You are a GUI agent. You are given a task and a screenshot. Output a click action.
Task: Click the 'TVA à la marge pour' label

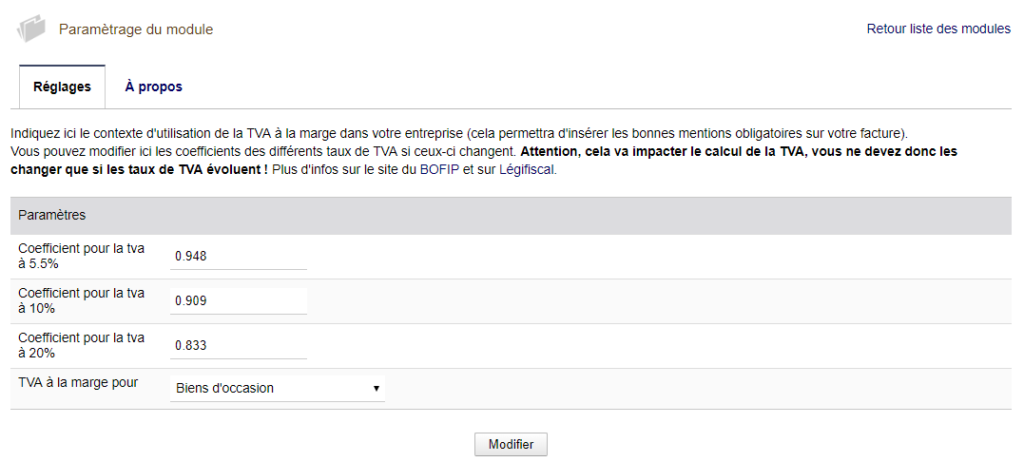click(x=78, y=383)
